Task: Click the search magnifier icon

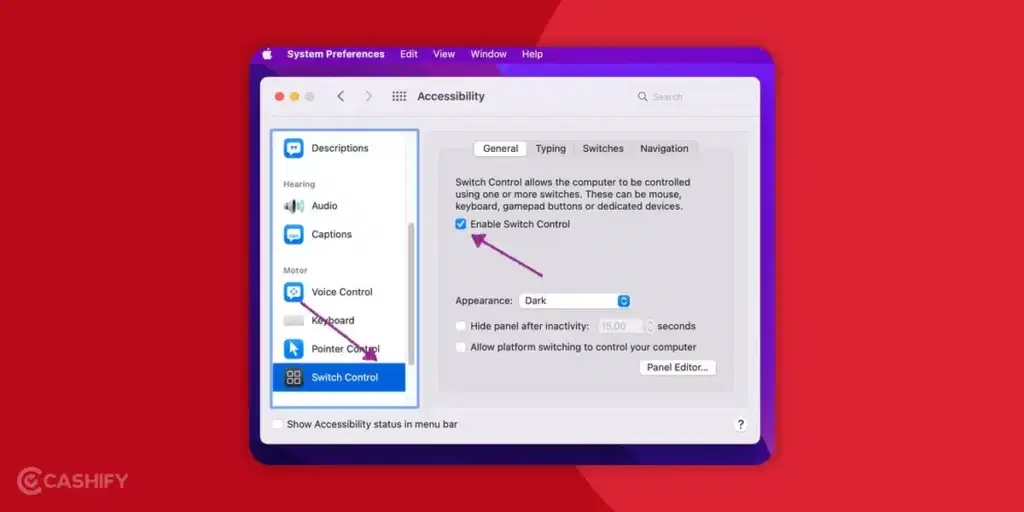Action: pos(643,97)
